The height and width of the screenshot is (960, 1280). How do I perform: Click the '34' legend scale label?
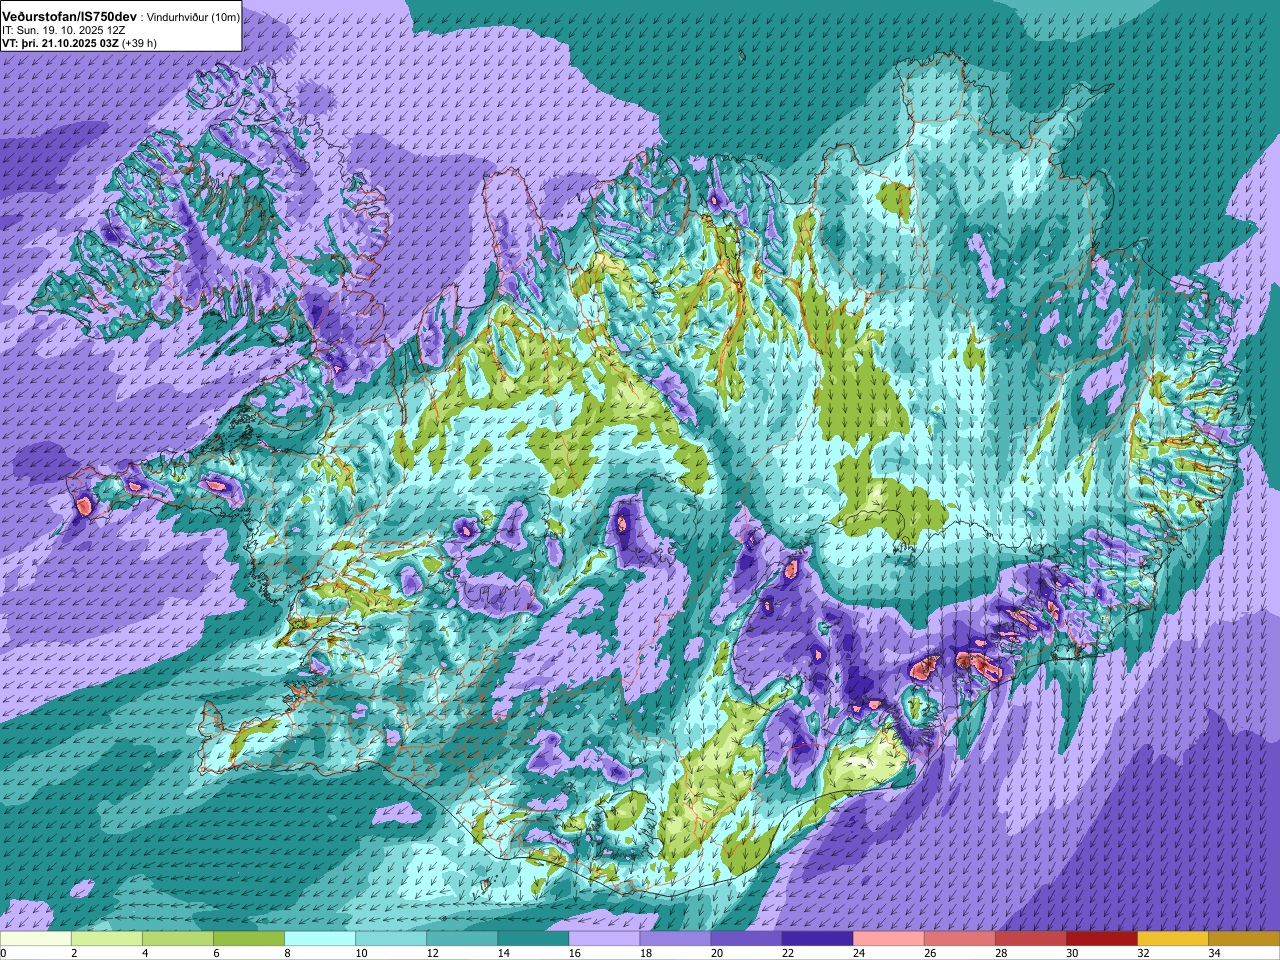1213,953
